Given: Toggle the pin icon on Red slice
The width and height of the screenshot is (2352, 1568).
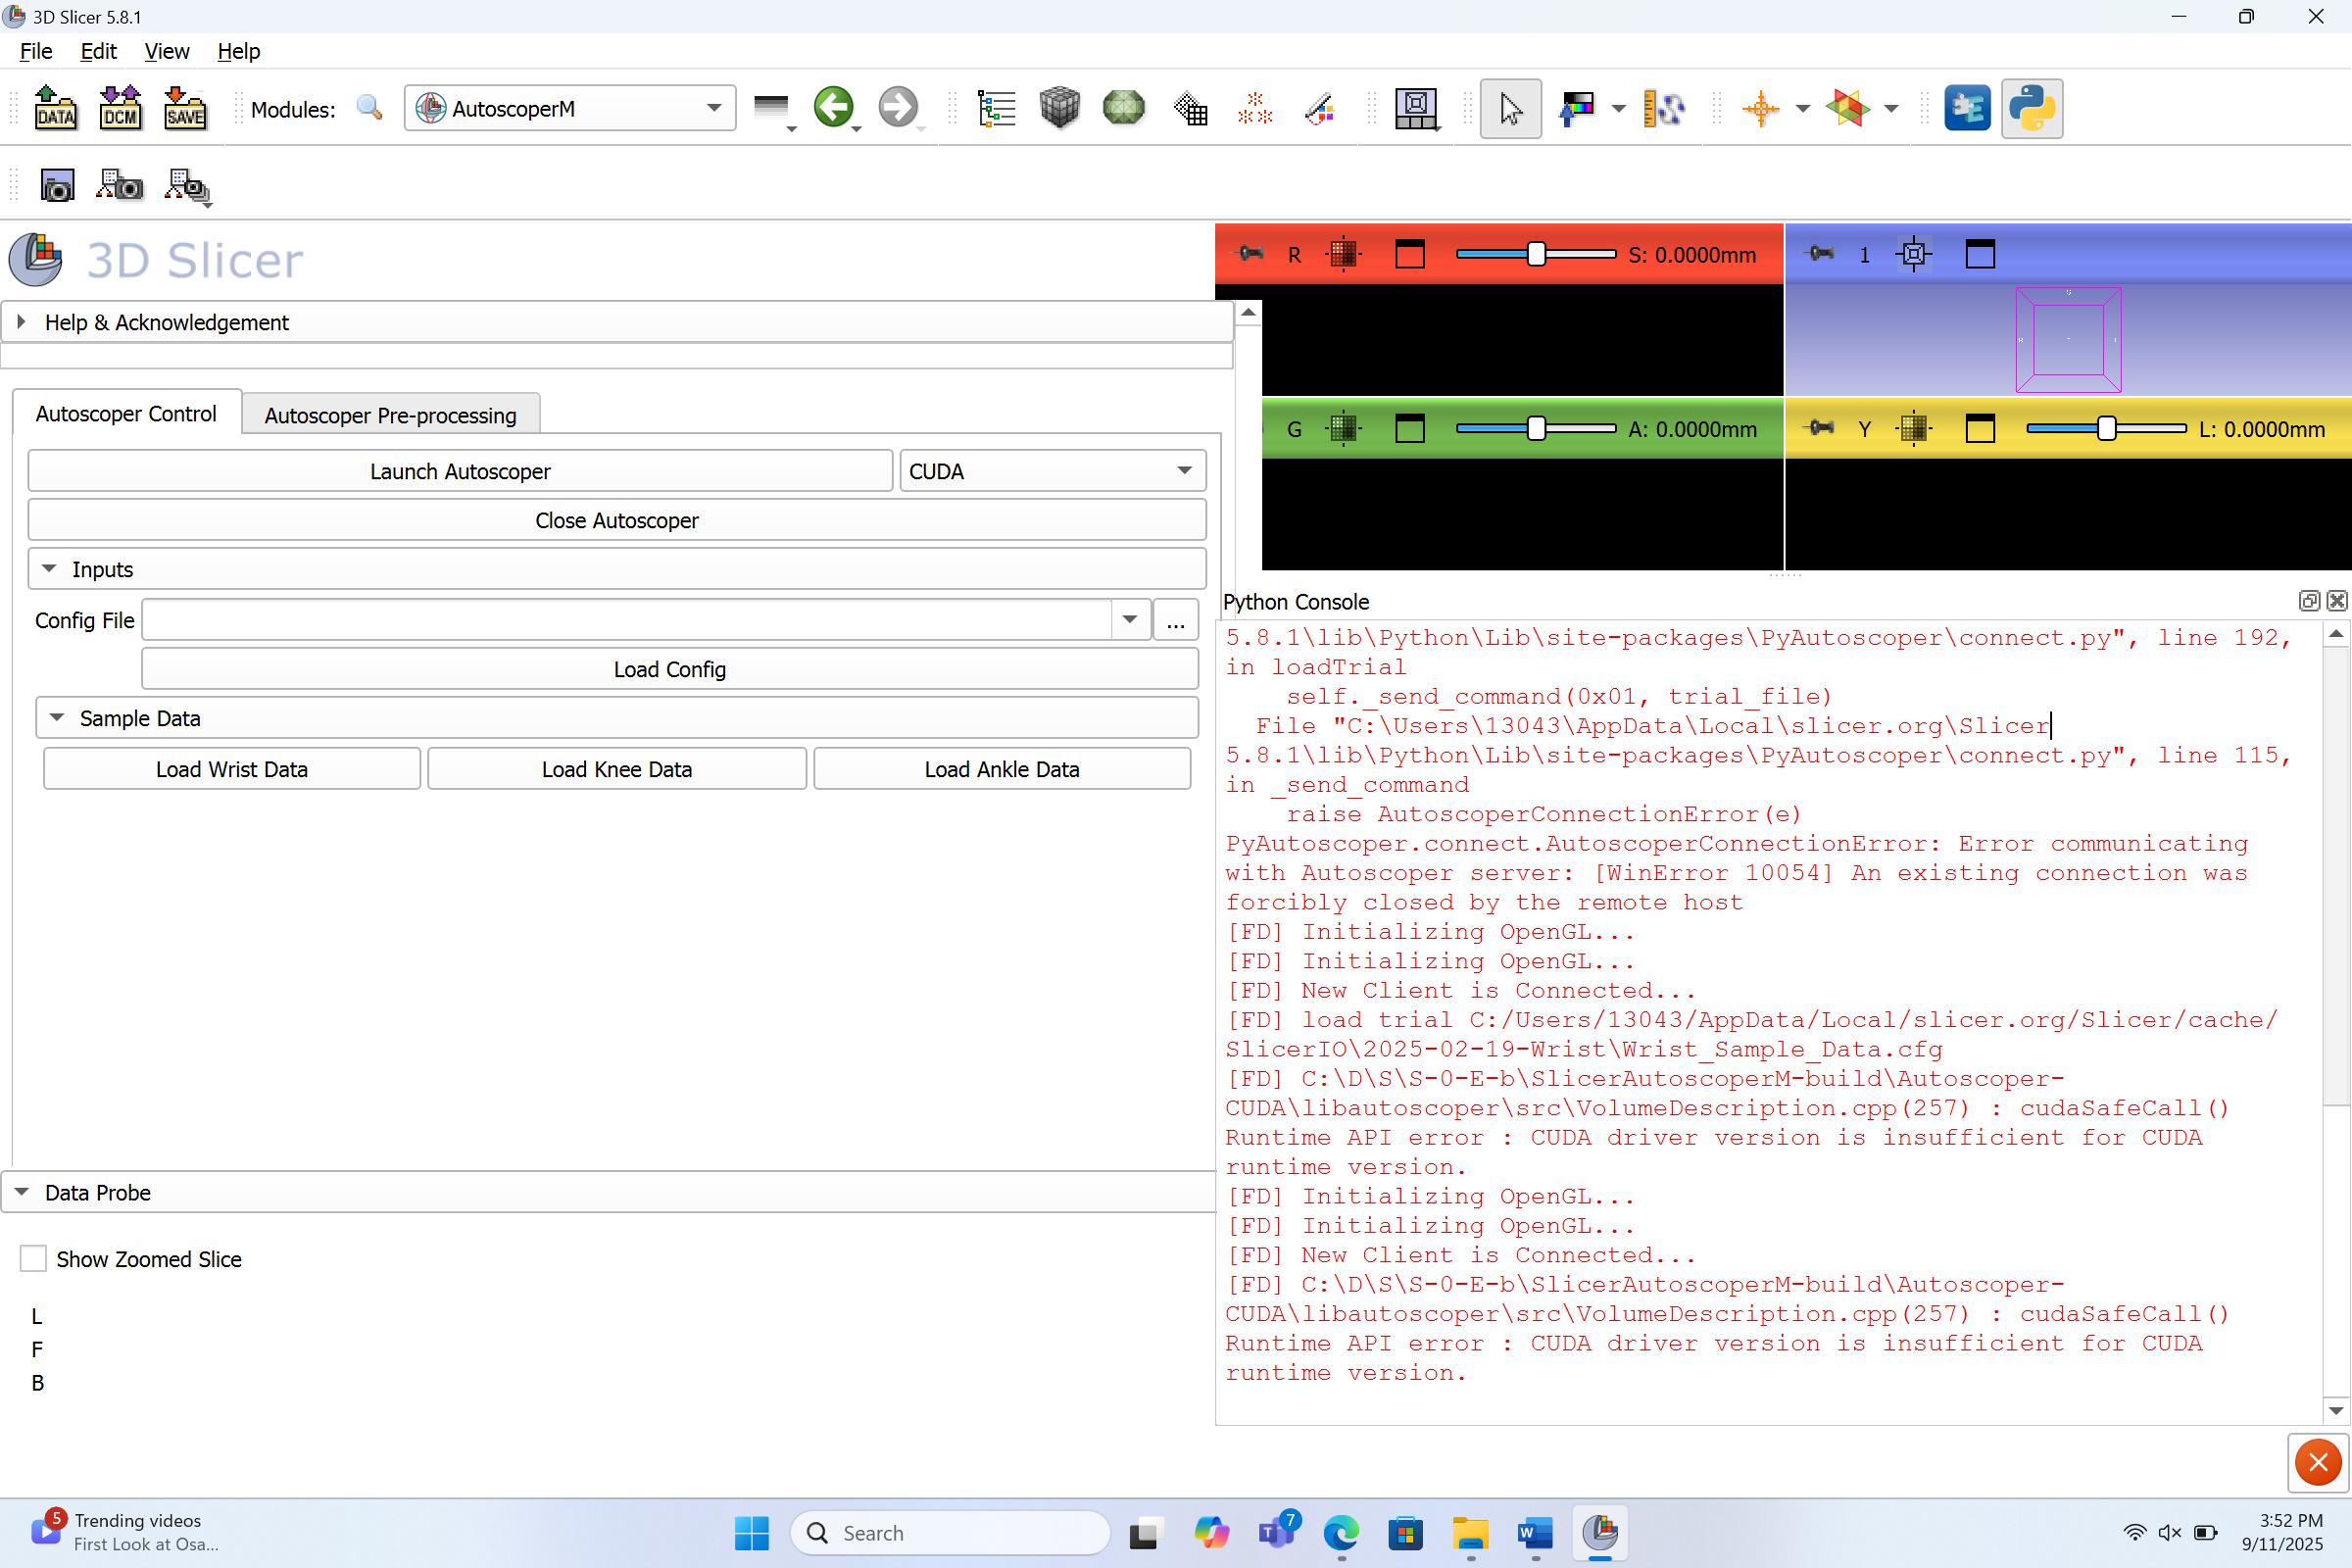Looking at the screenshot, I should pyautogui.click(x=1250, y=254).
